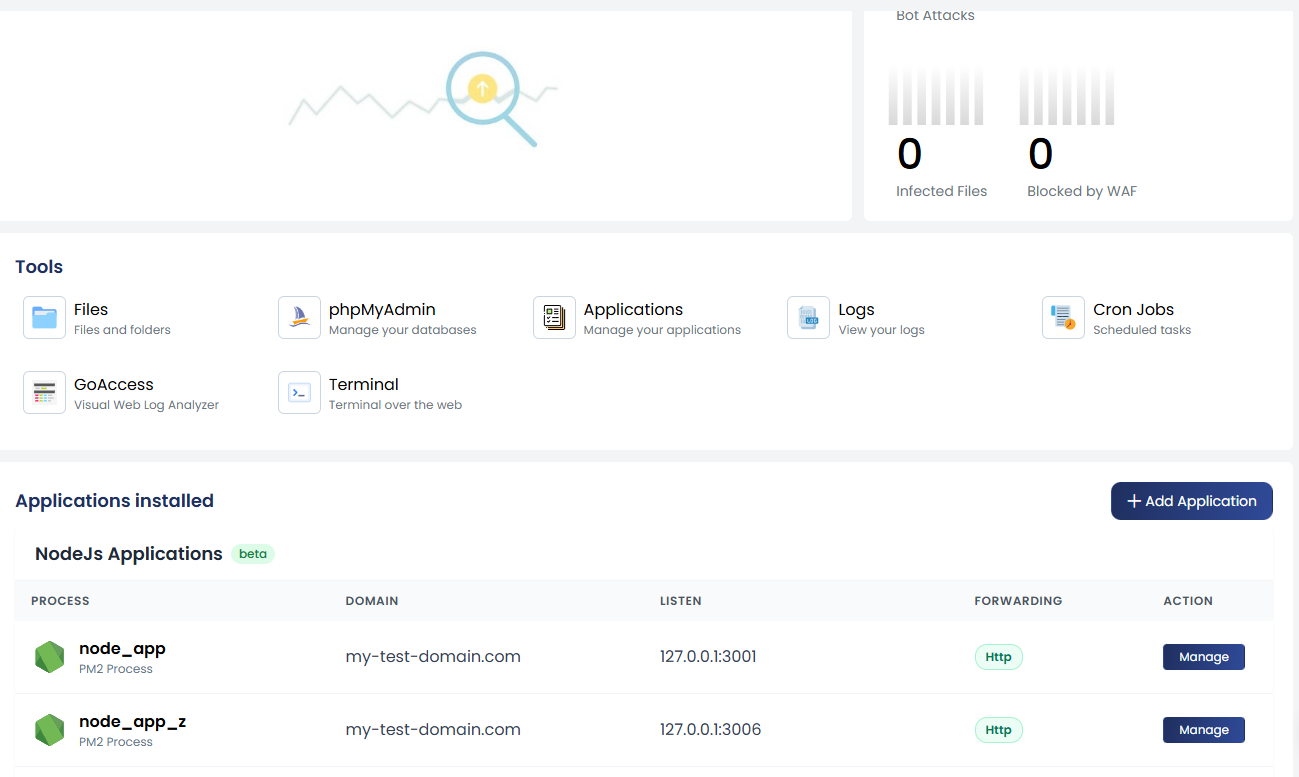The image size is (1299, 777).
Task: Click the Blocked by WAF count
Action: coord(1040,154)
